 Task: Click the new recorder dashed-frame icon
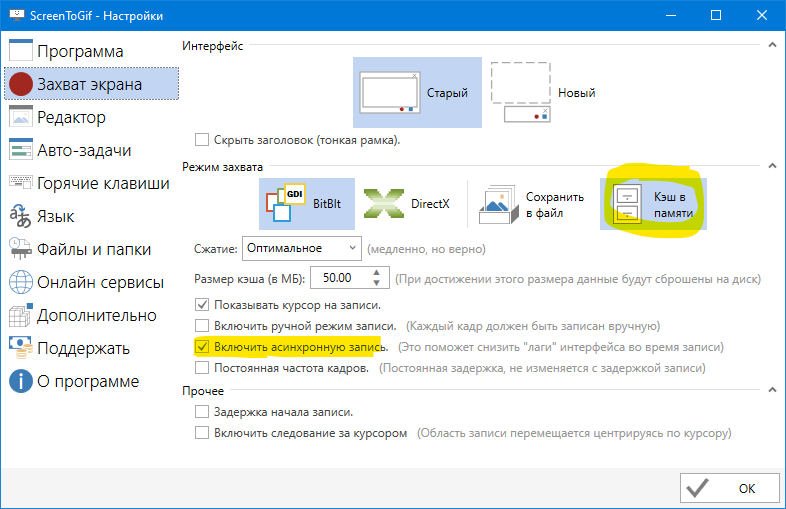[x=520, y=92]
